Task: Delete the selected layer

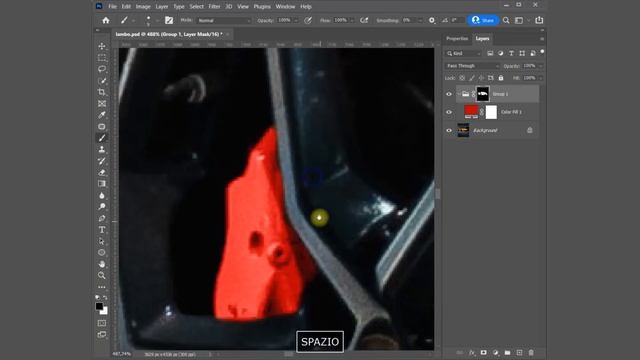Action: 531,352
